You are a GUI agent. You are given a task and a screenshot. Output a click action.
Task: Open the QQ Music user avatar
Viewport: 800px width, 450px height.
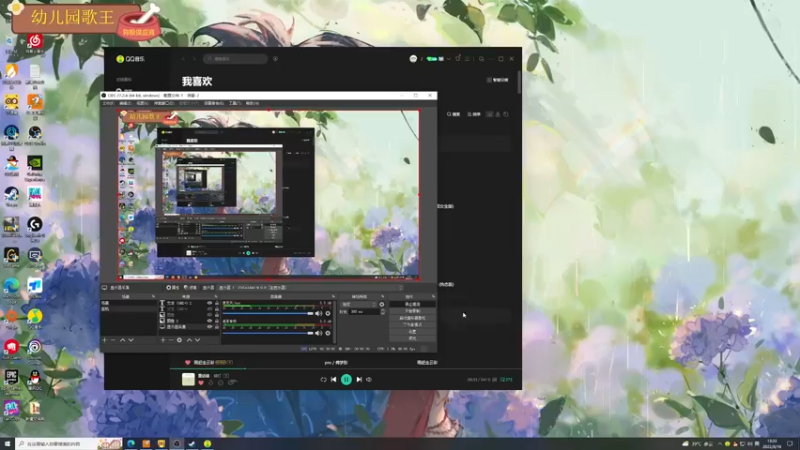413,59
